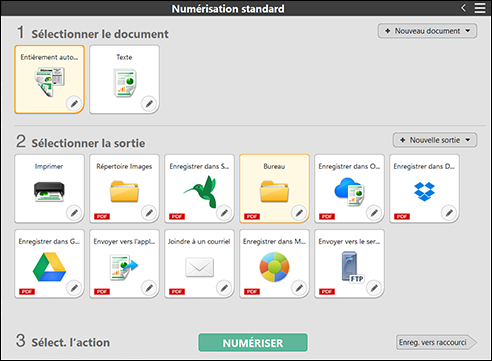Open the Nouveau document dropdown

(x=427, y=31)
